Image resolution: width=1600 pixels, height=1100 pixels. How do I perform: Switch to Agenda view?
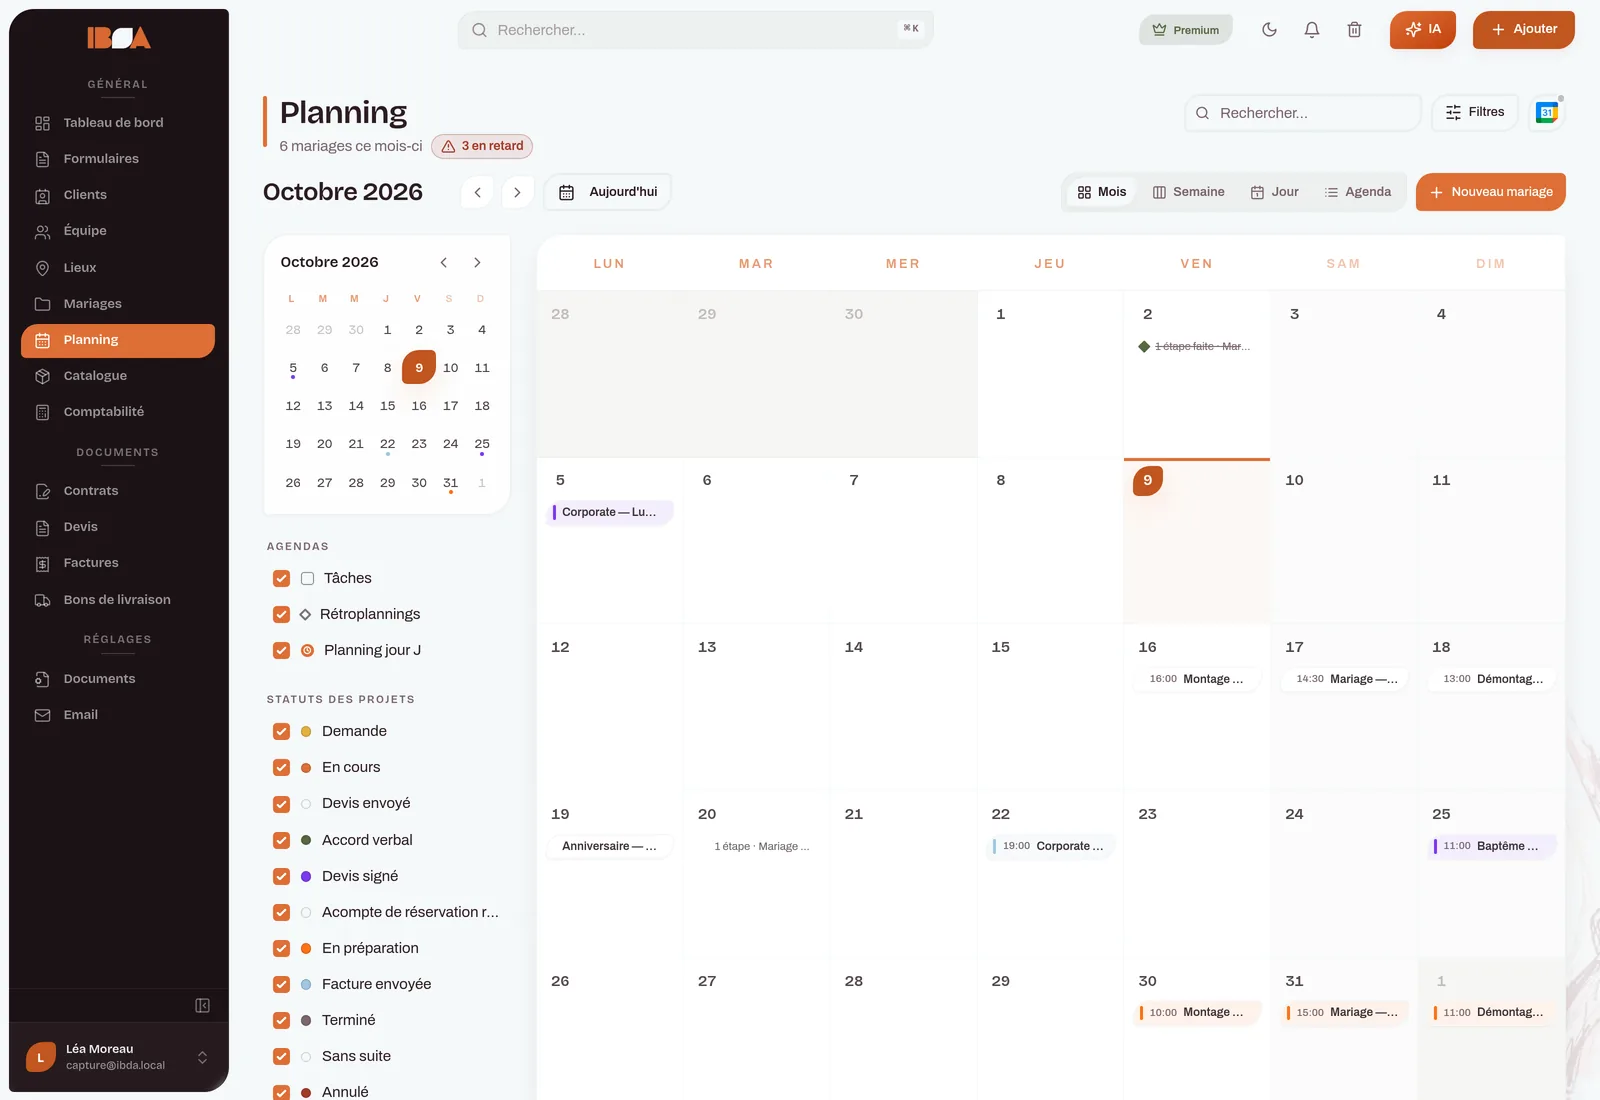pos(1358,192)
